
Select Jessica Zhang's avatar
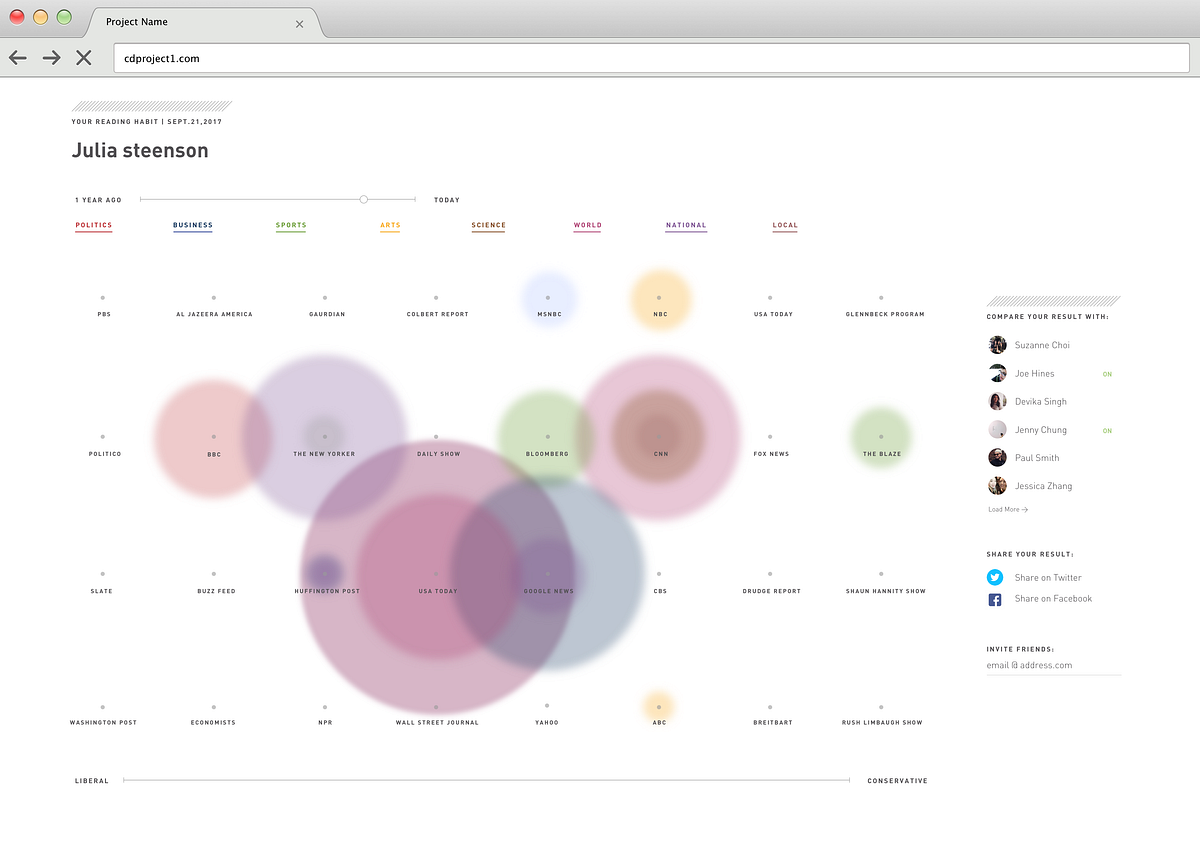(x=997, y=486)
